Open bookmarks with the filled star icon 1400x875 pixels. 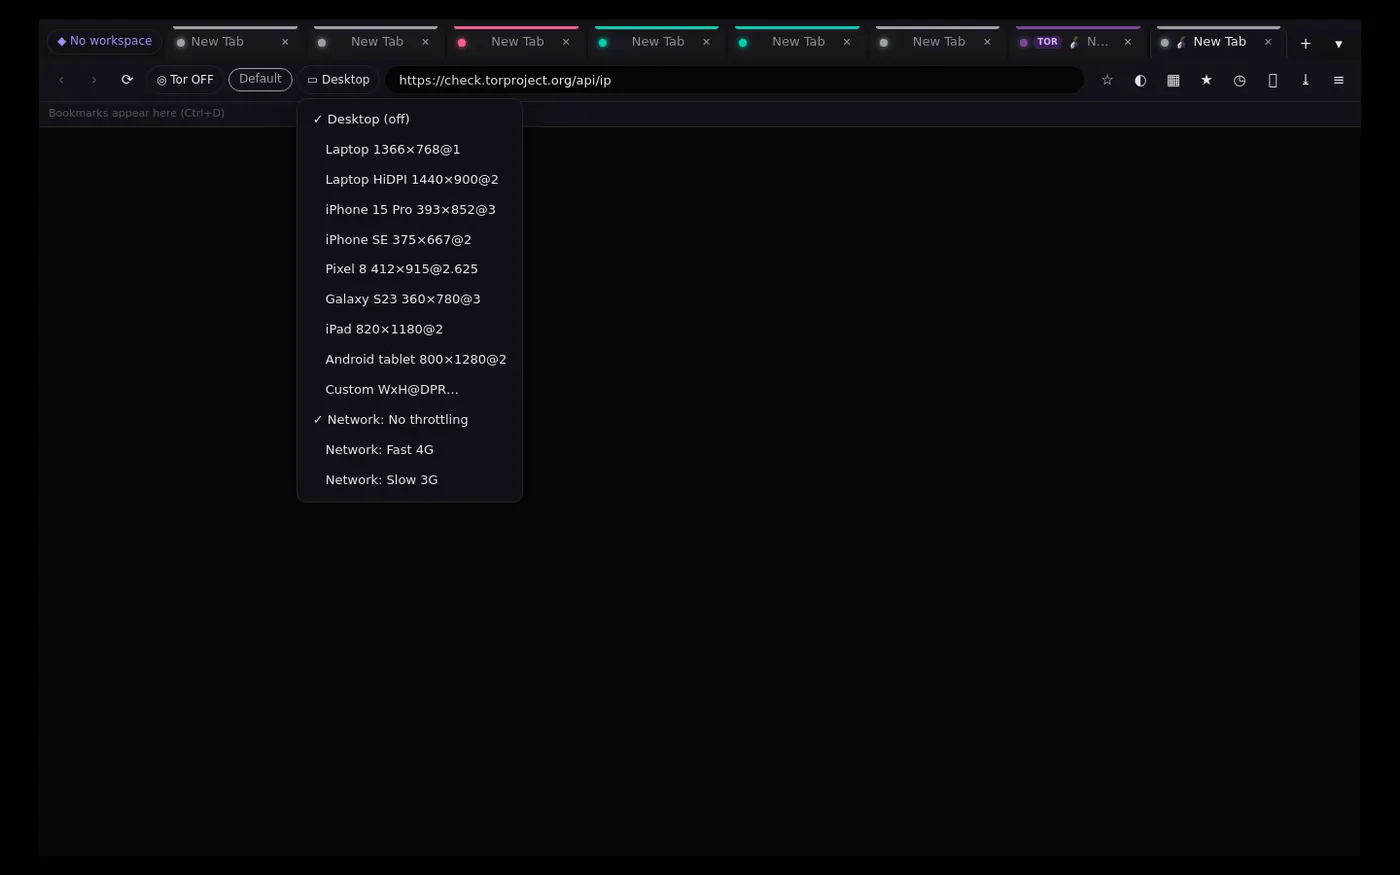click(x=1206, y=80)
